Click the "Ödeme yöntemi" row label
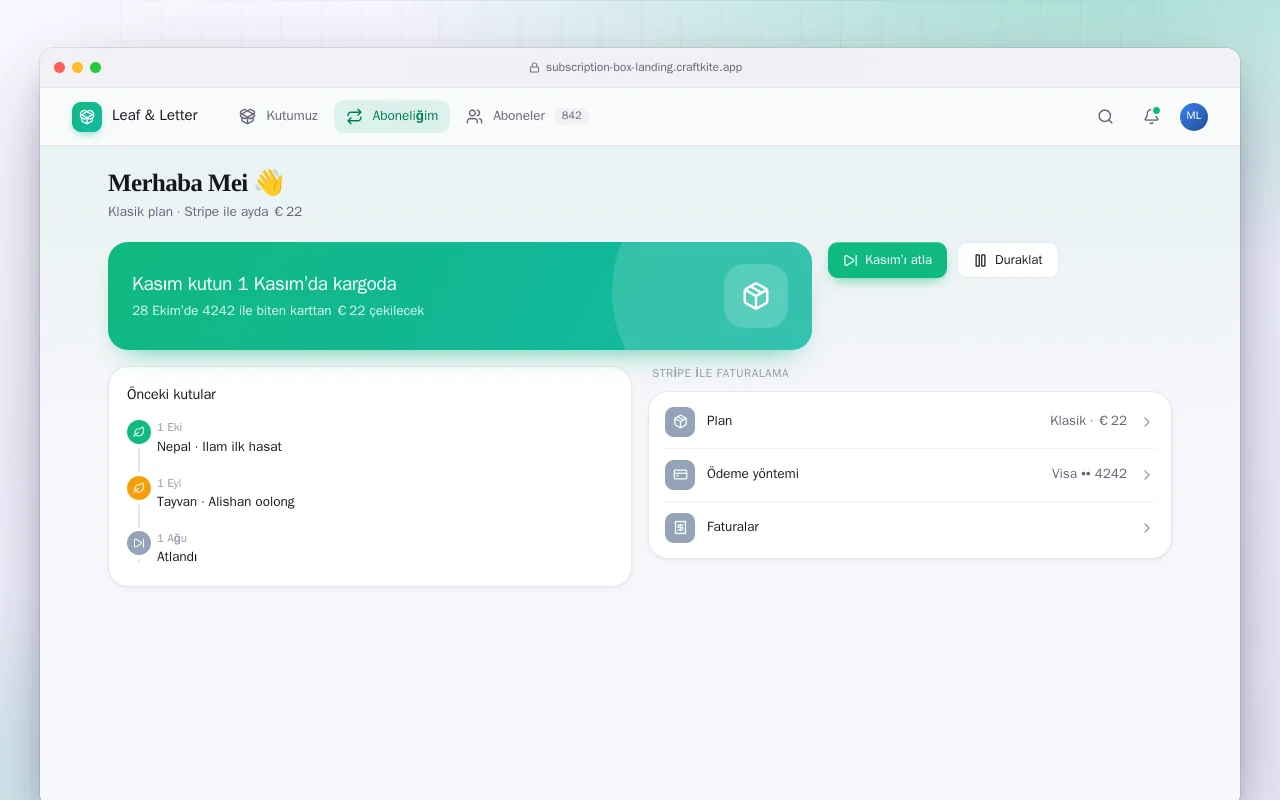 753,474
